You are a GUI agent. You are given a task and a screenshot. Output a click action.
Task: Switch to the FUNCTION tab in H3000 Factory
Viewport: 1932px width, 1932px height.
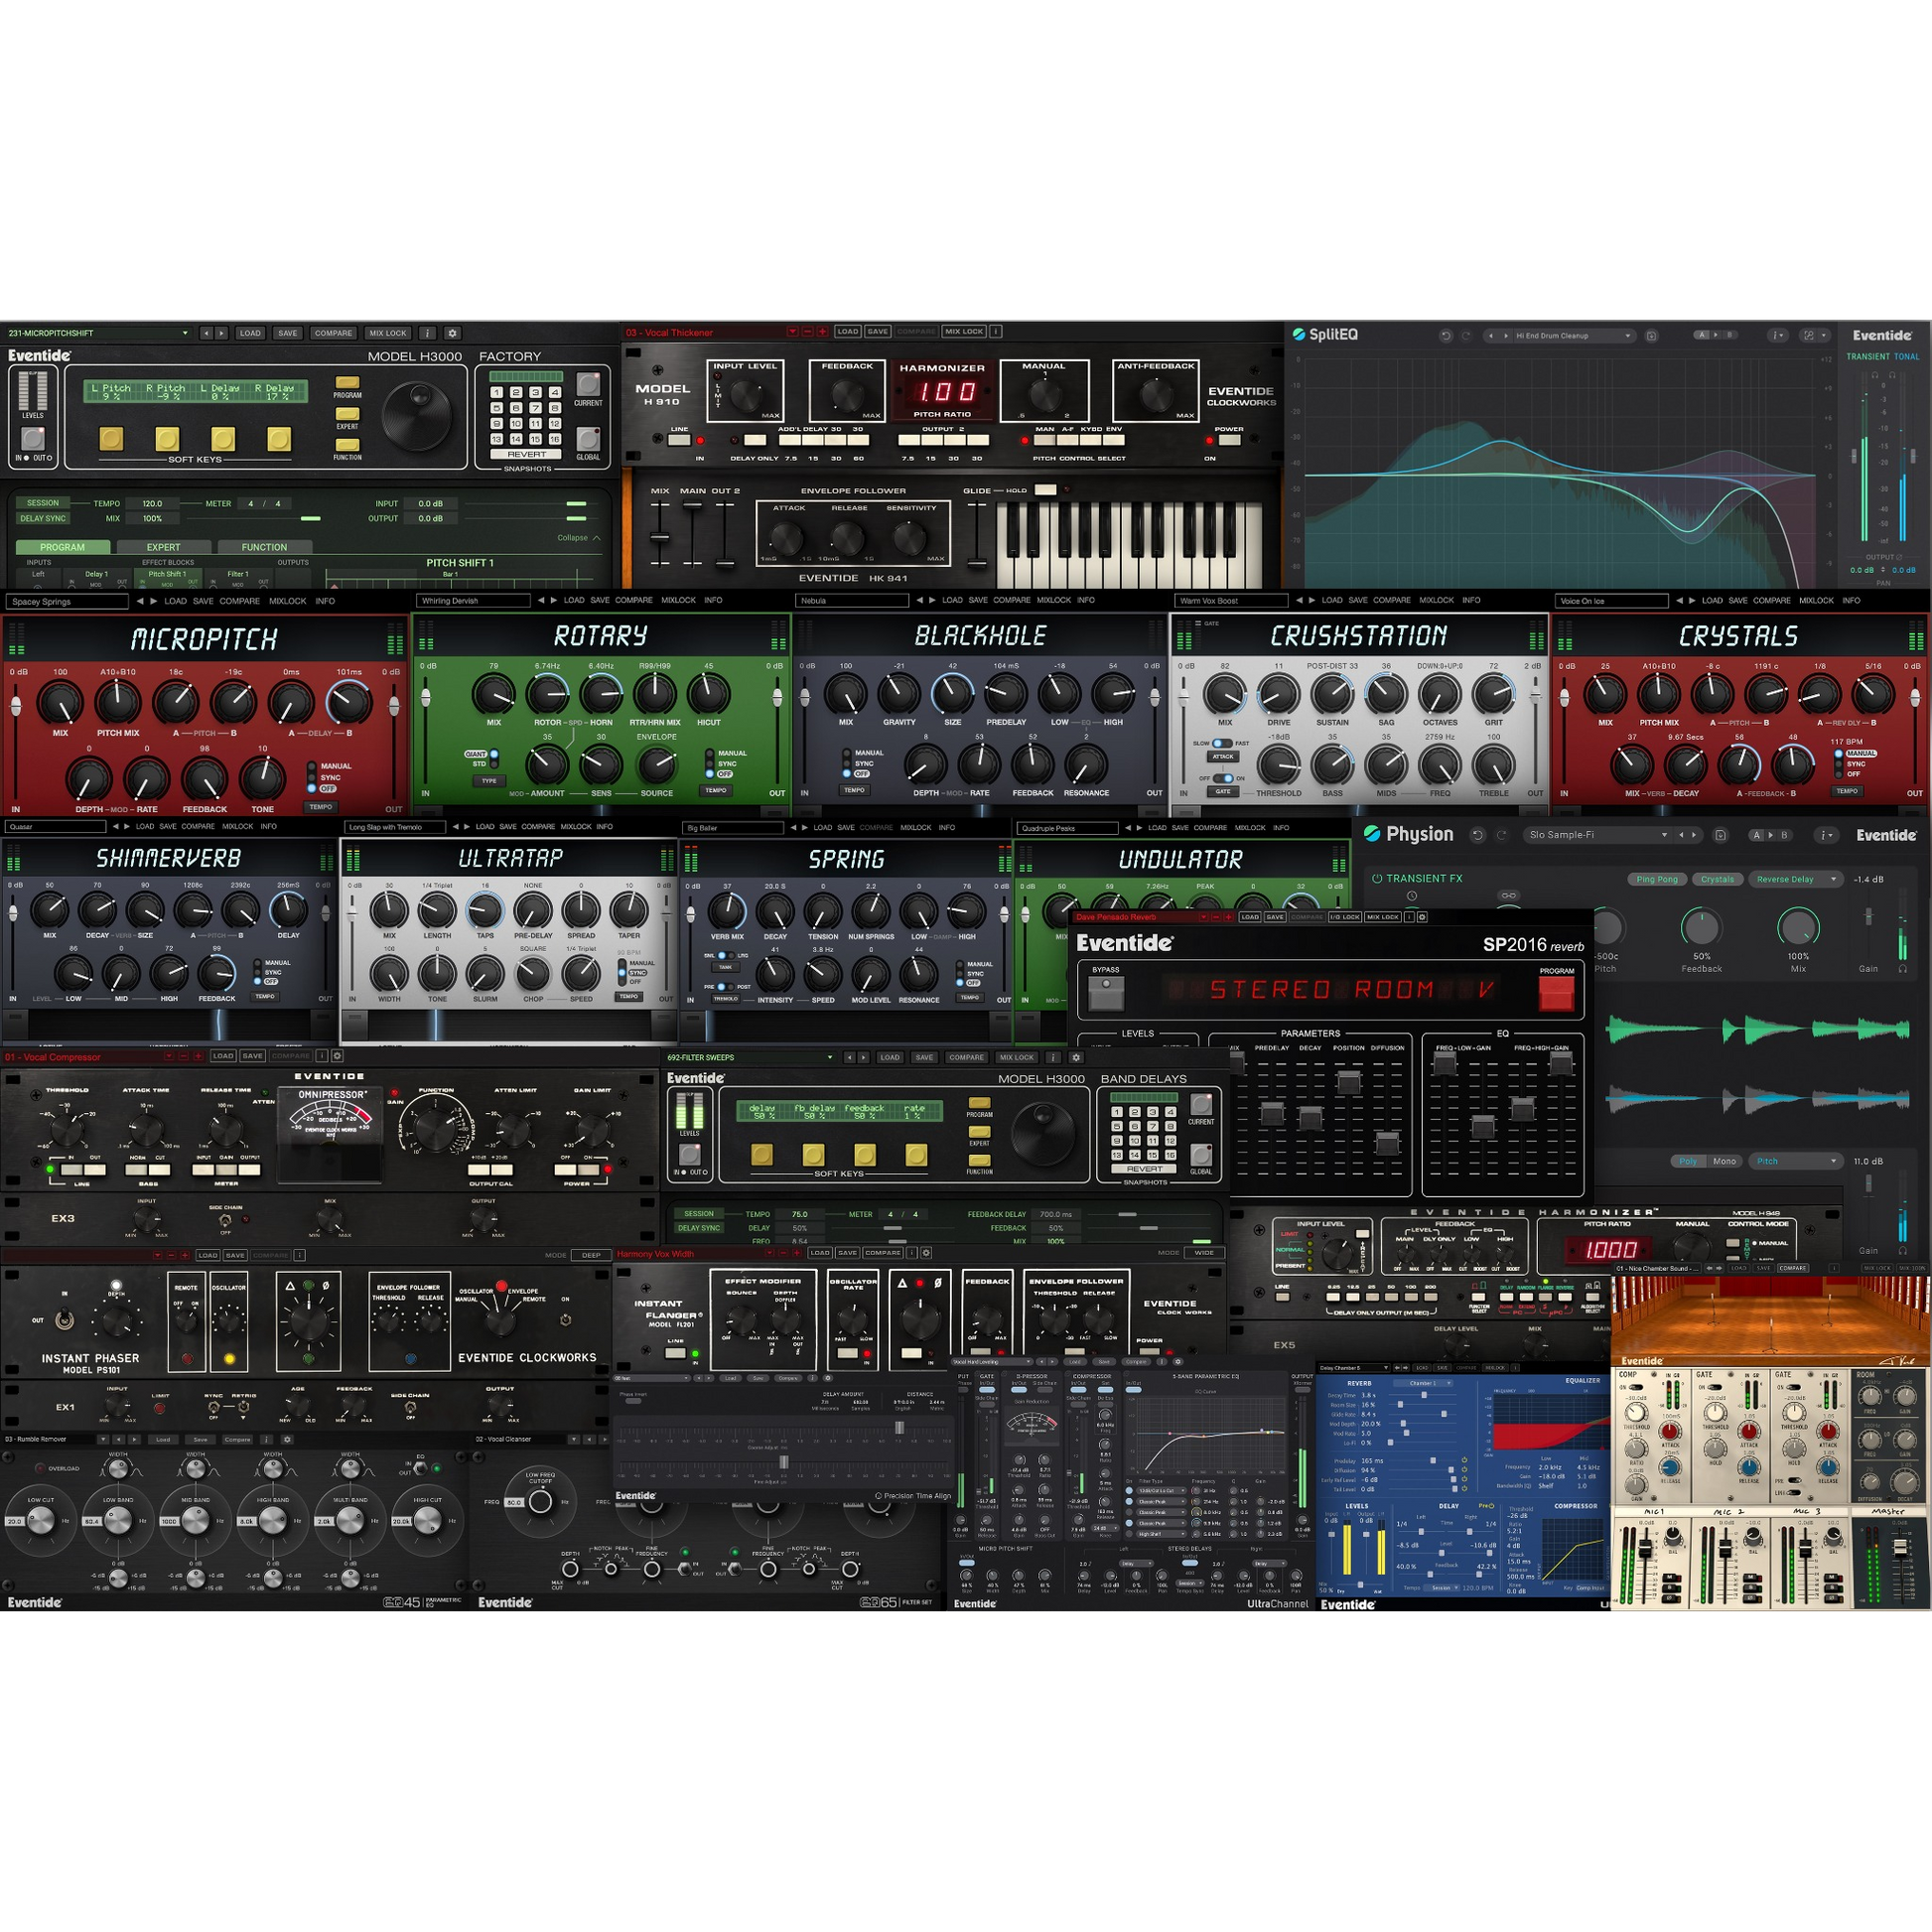(x=264, y=547)
